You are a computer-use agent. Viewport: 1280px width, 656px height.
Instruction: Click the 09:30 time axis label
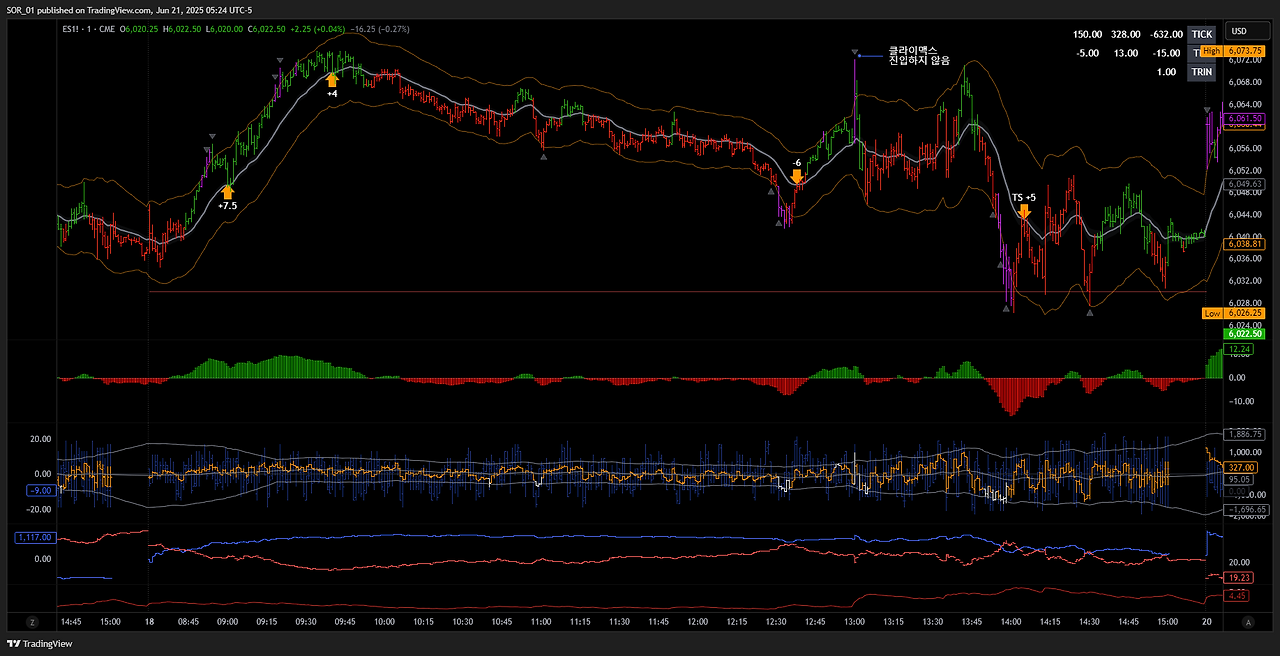(306, 622)
